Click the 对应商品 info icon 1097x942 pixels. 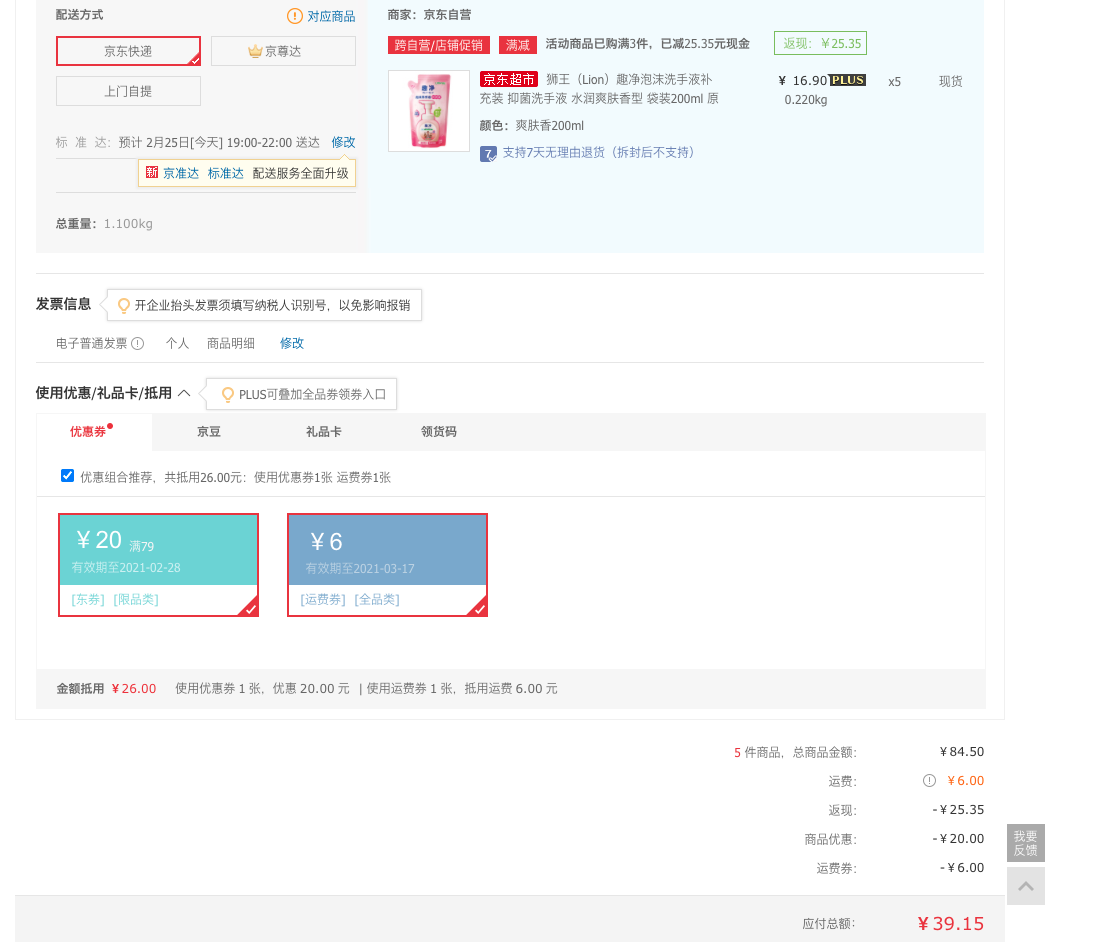point(295,16)
